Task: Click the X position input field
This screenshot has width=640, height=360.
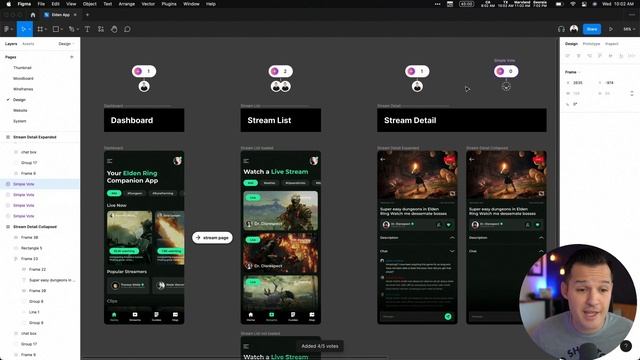Action: (x=580, y=83)
